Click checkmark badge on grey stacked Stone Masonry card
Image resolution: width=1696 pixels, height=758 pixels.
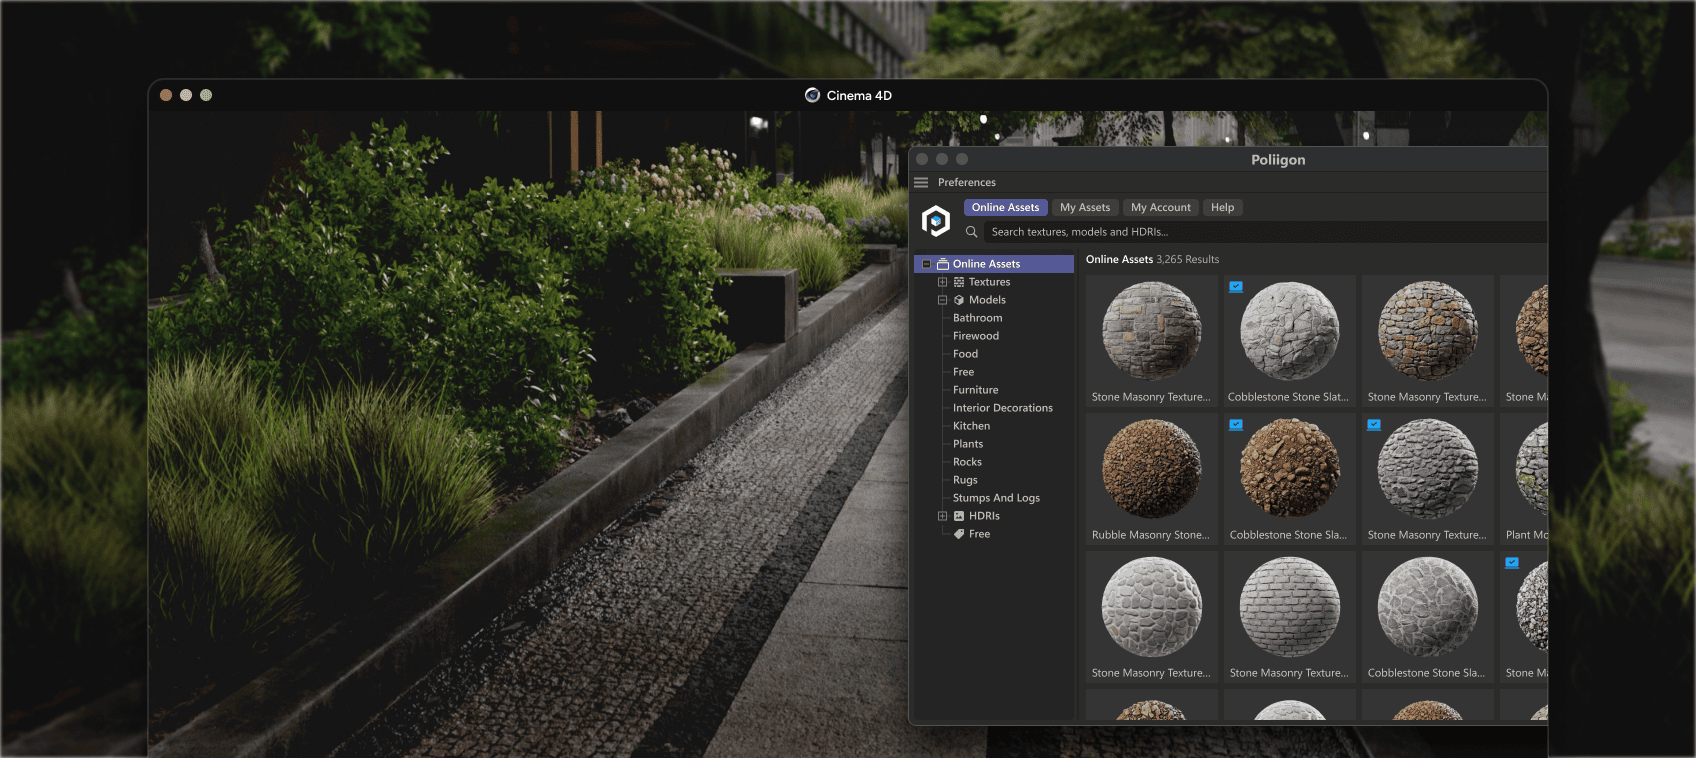click(1374, 425)
